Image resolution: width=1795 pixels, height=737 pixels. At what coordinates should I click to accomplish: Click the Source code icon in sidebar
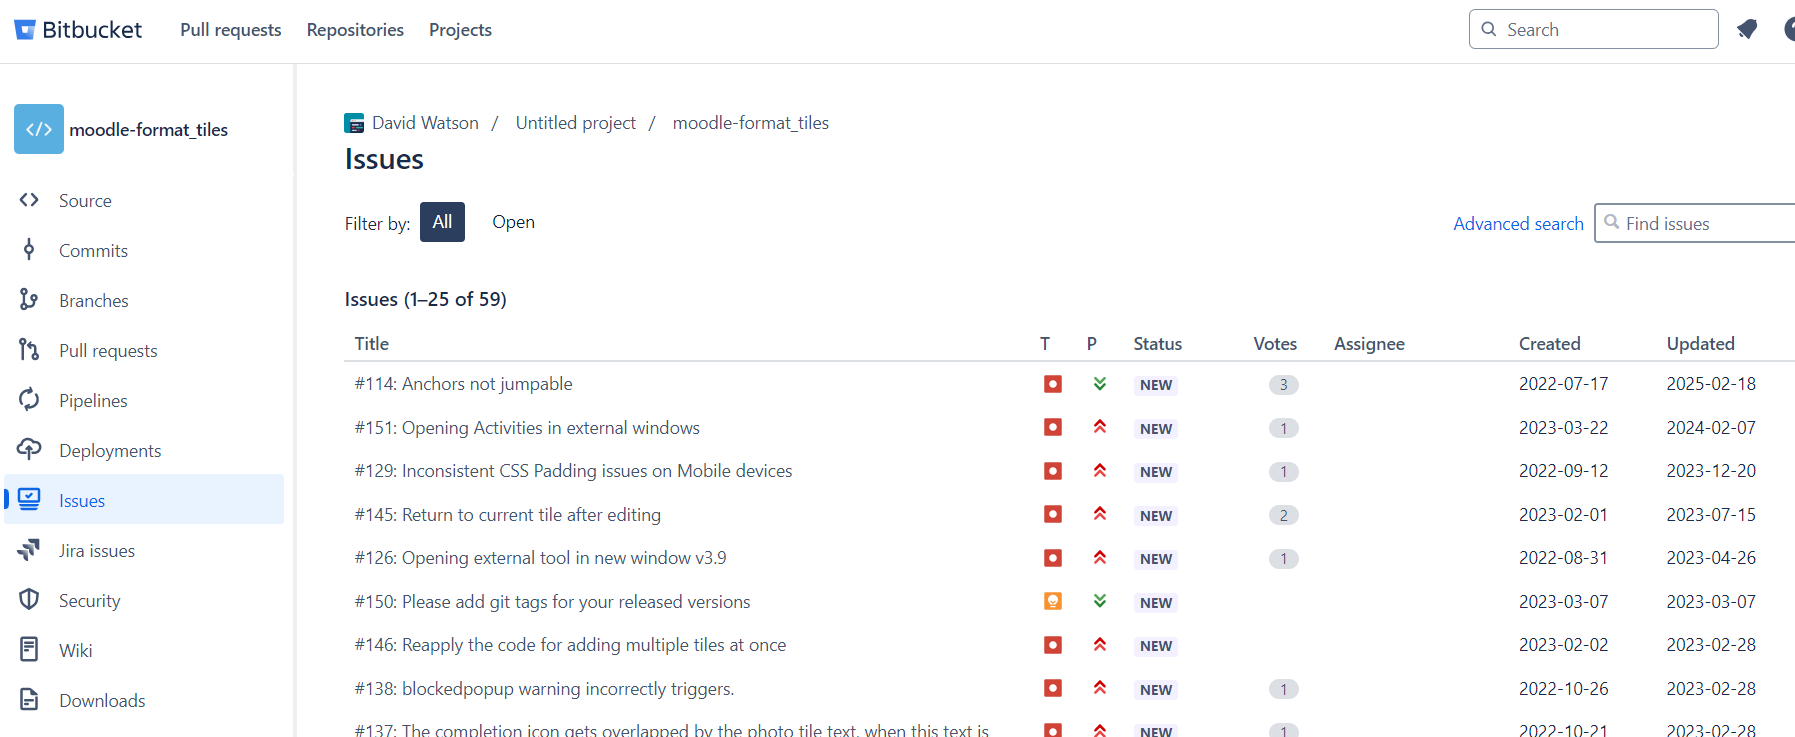click(29, 200)
